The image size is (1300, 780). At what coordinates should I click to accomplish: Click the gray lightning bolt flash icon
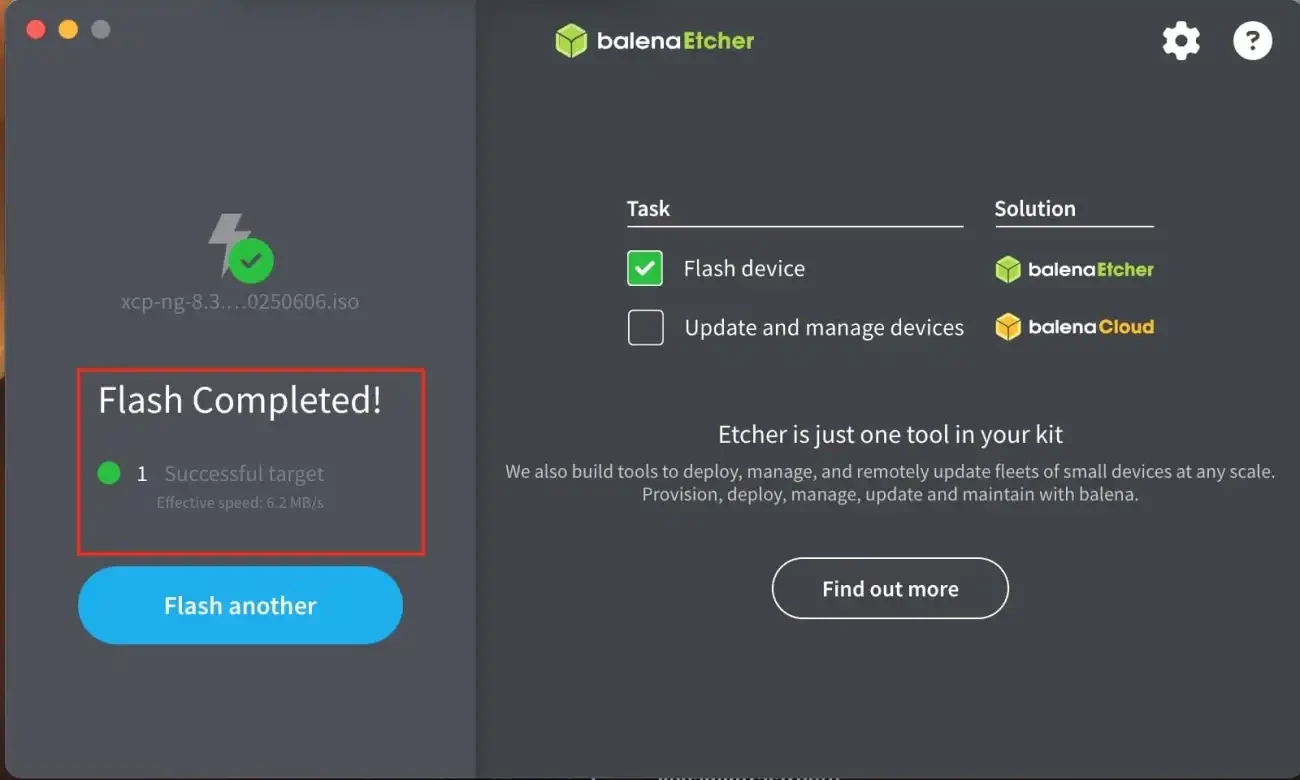228,244
